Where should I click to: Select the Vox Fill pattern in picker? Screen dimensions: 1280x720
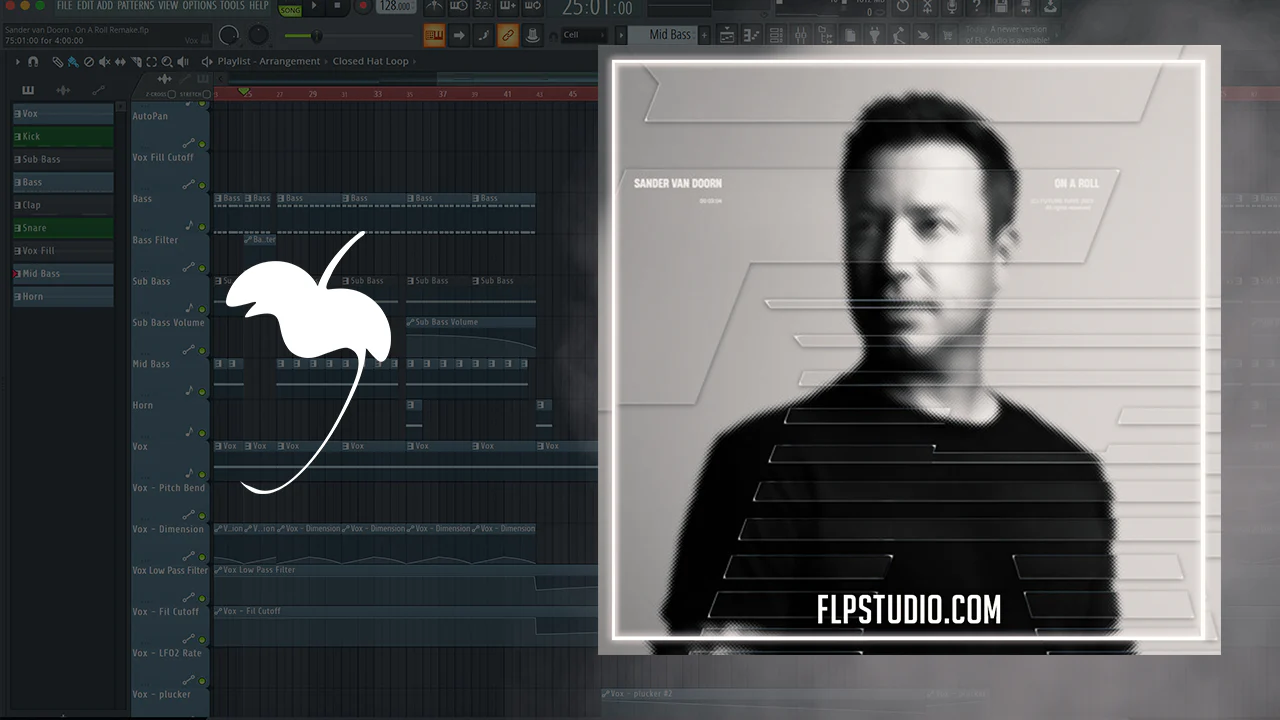pyautogui.click(x=63, y=251)
